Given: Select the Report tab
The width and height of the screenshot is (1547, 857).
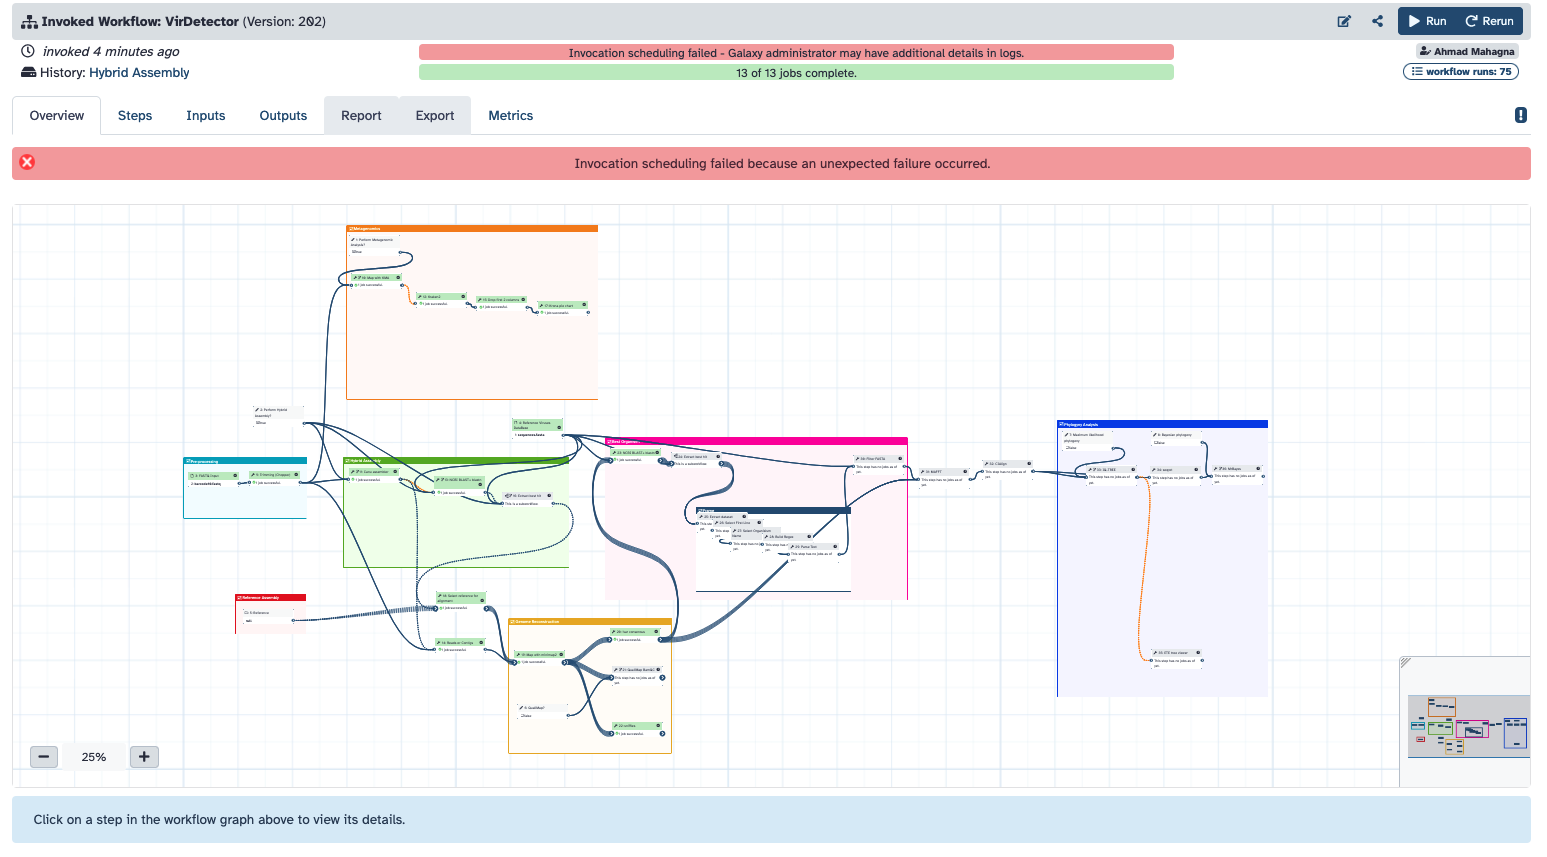Looking at the screenshot, I should pyautogui.click(x=361, y=116).
